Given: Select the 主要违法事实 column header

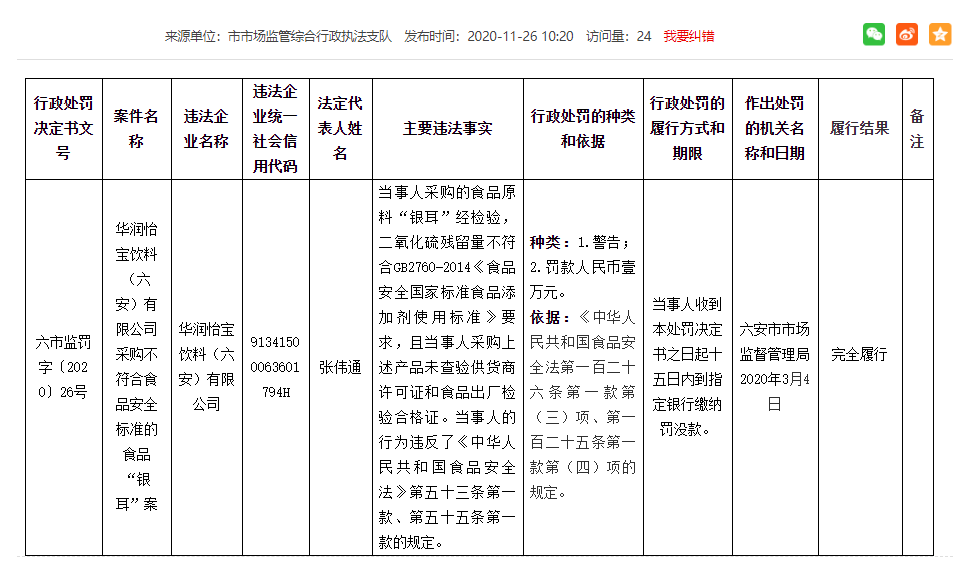Looking at the screenshot, I should pos(447,128).
